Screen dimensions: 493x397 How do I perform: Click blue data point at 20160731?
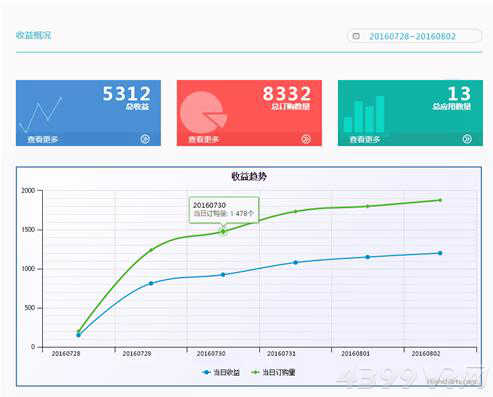[x=295, y=262]
